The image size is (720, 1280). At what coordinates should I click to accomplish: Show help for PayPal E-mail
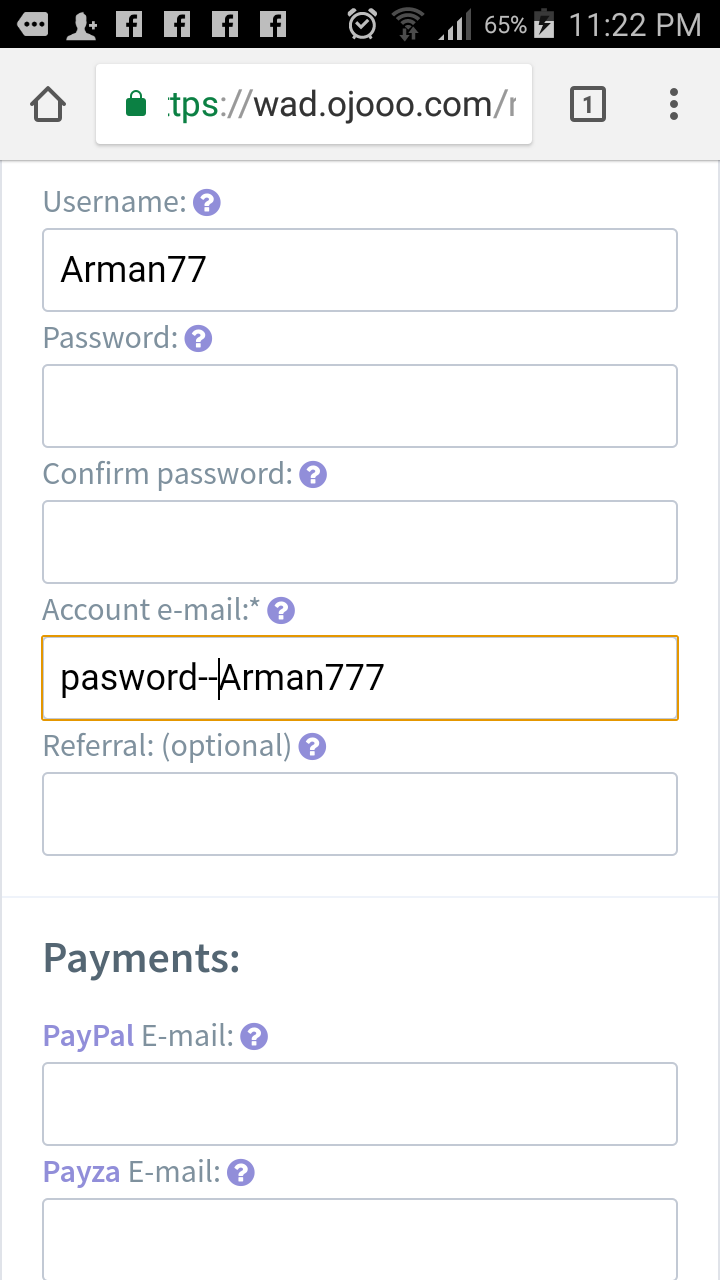[x=255, y=1037]
